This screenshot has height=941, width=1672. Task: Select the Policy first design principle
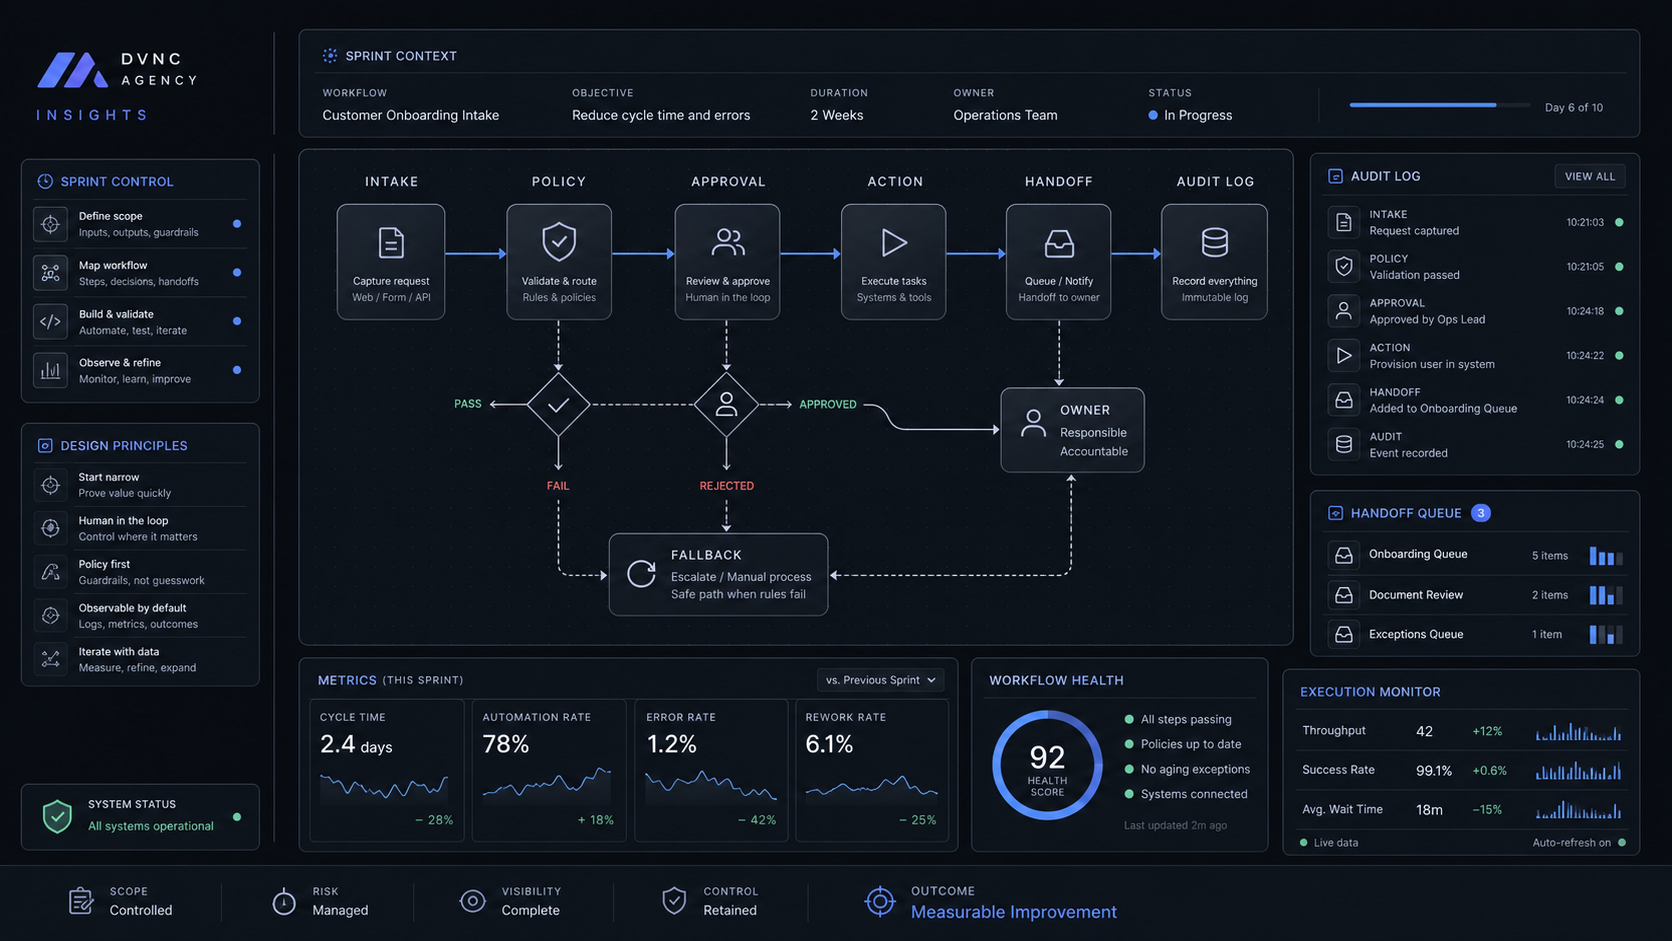(x=140, y=572)
